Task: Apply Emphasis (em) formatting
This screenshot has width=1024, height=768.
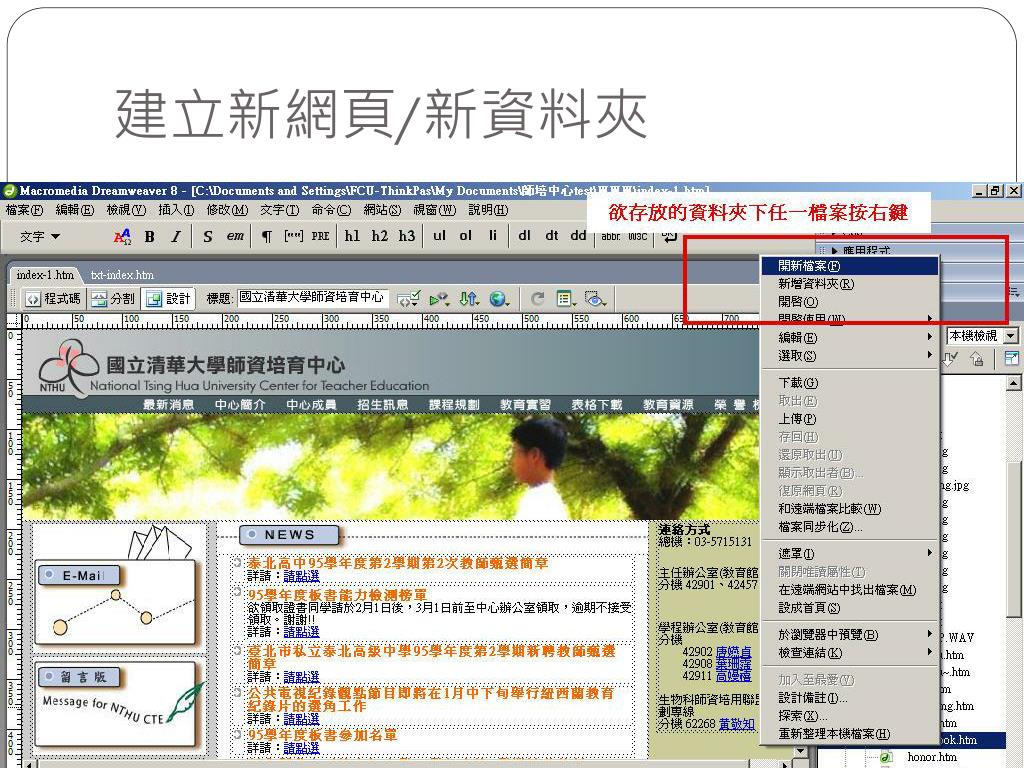Action: point(235,236)
